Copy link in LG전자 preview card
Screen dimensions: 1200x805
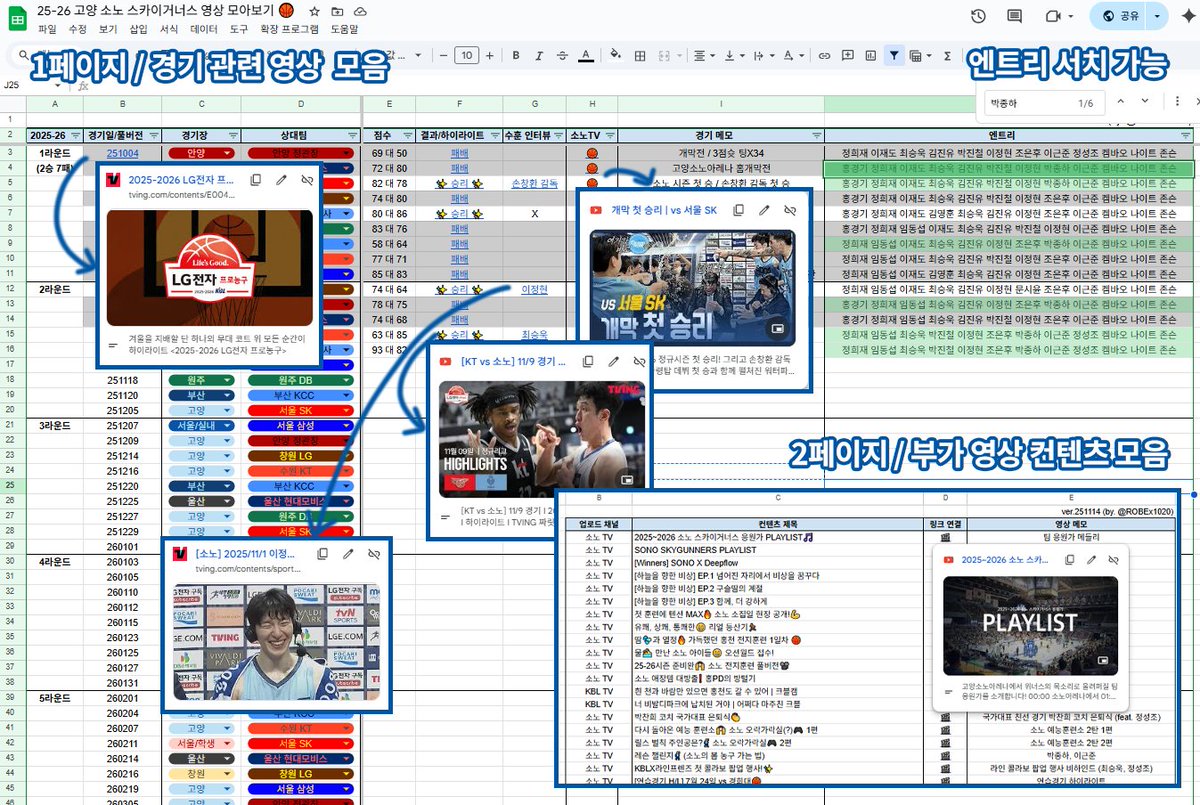pos(256,180)
